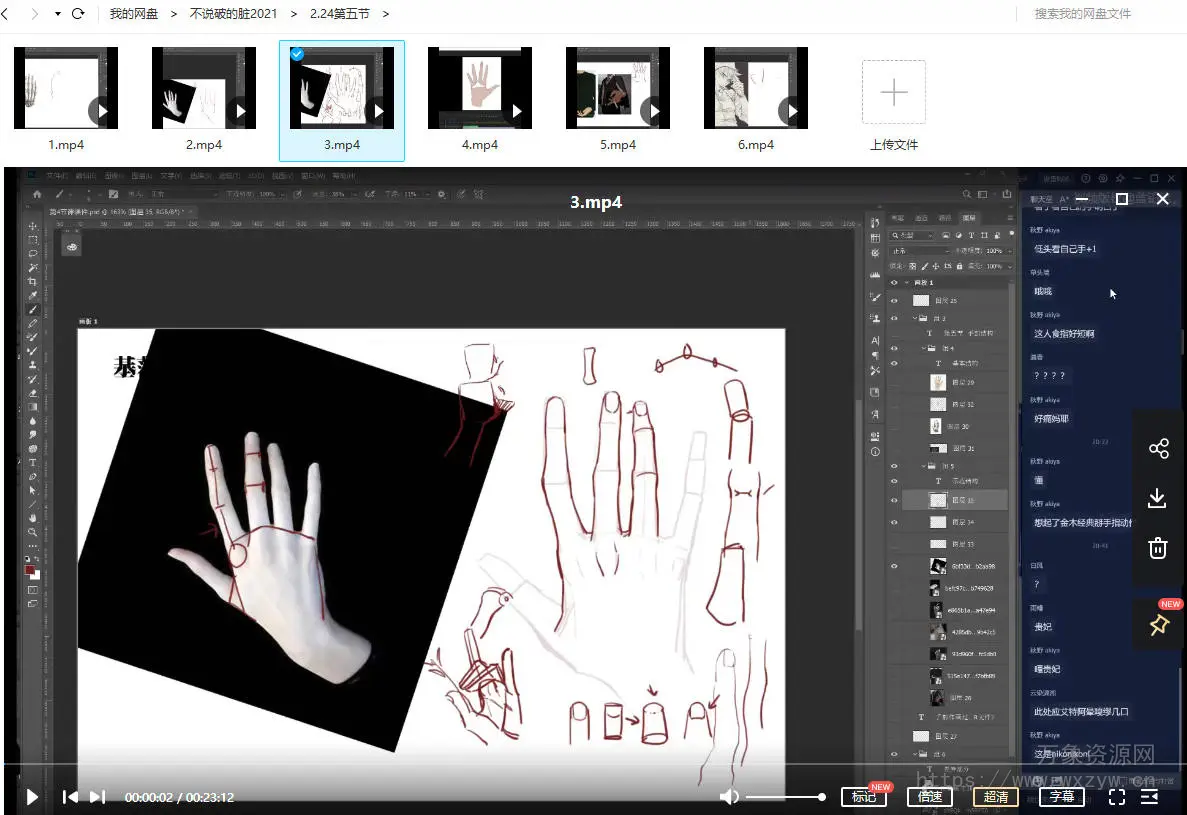Screen dimensions: 1187x815
Task: Open the 倍速 playback speed menu
Action: [930, 797]
